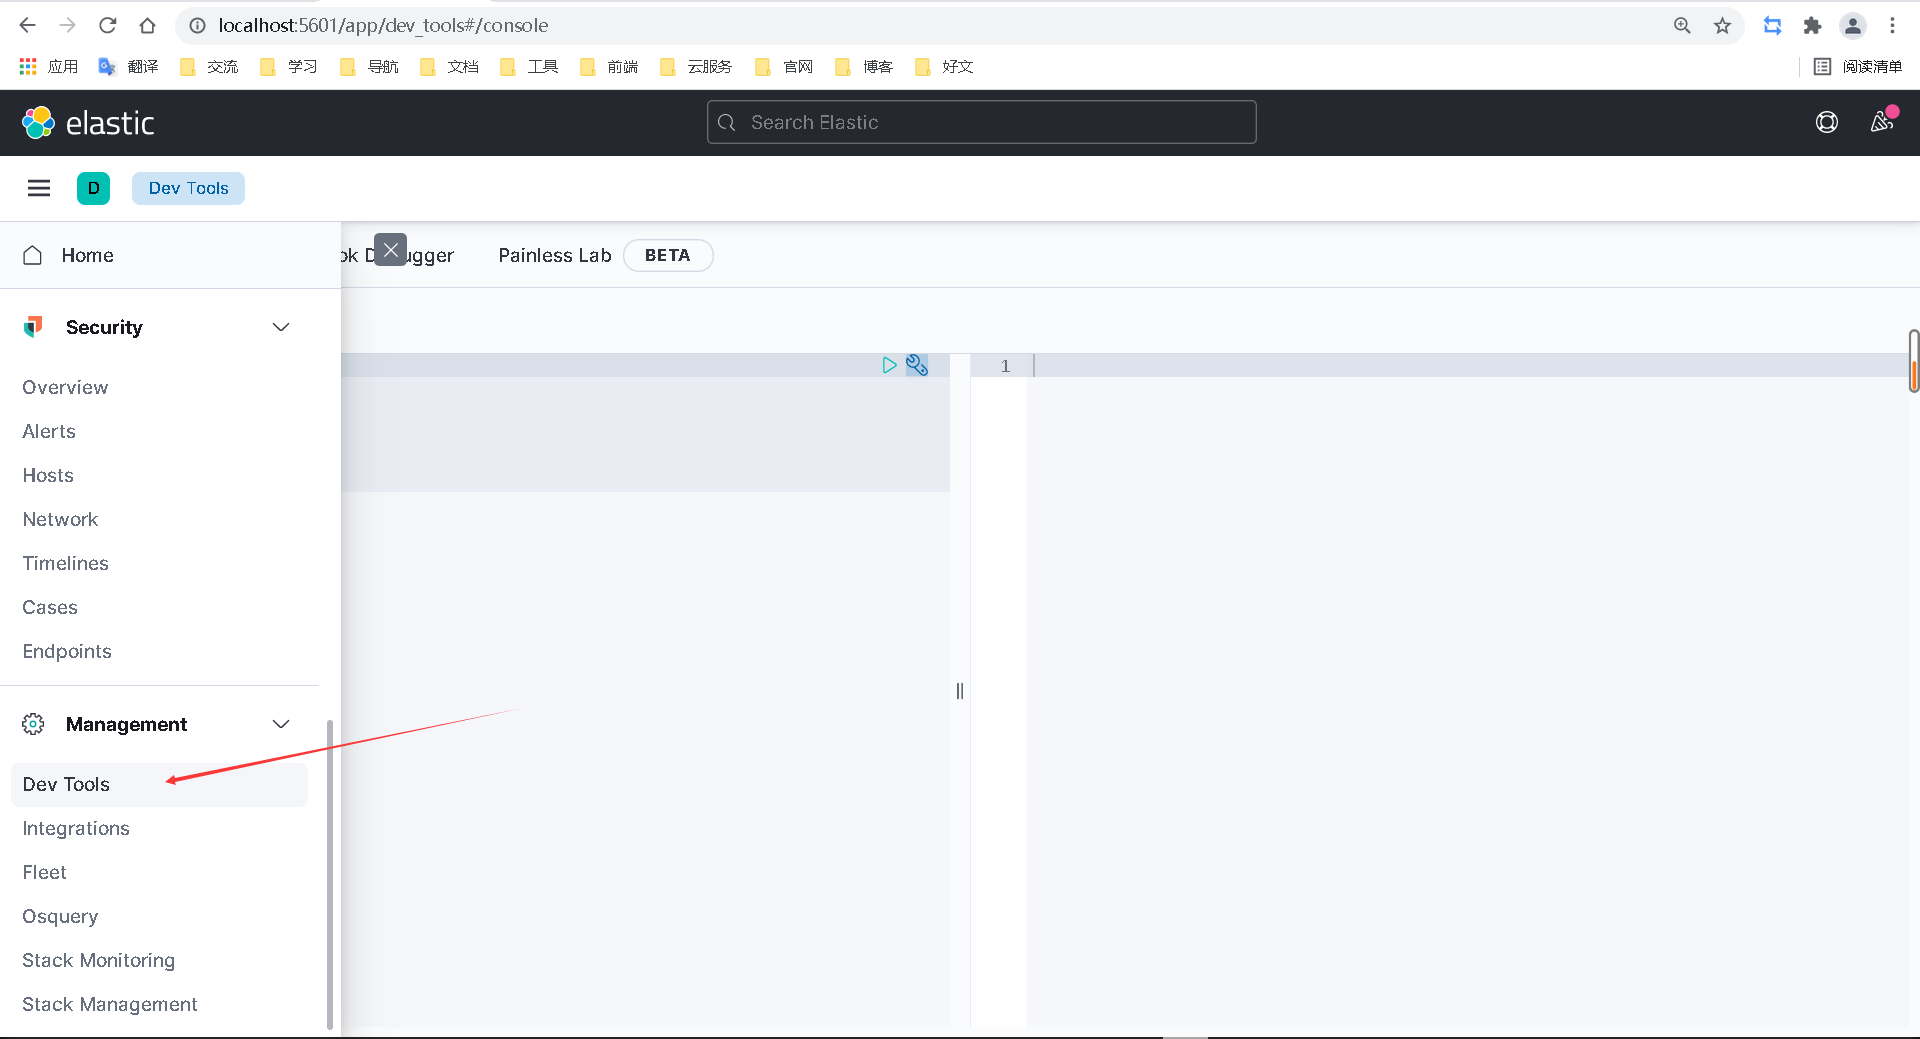The width and height of the screenshot is (1920, 1039).
Task: Toggle the hamburger navigation menu
Action: point(39,188)
